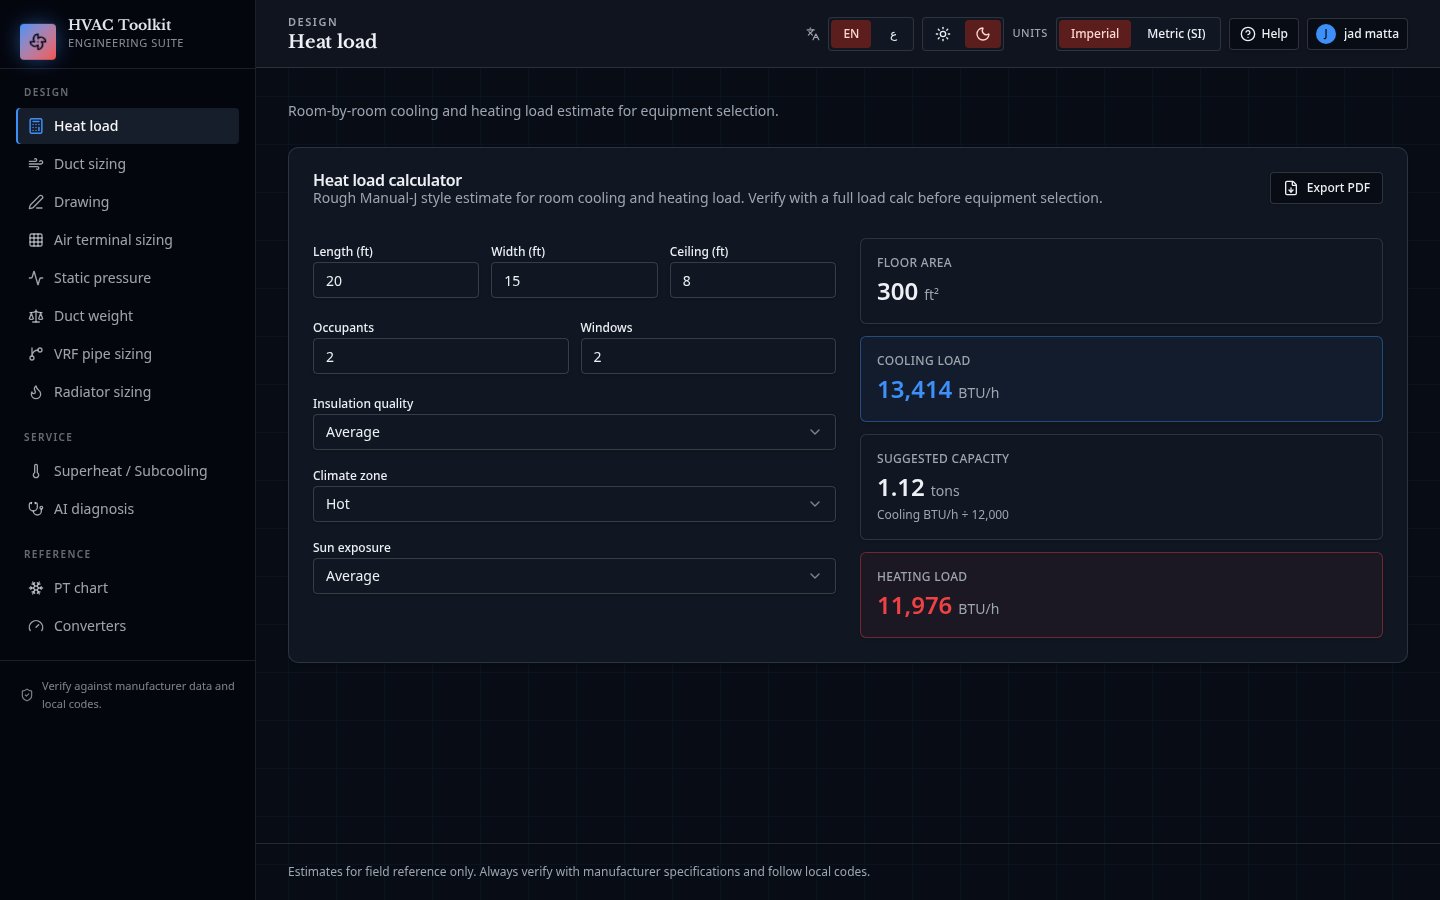The height and width of the screenshot is (900, 1440).
Task: Enable dark theme with moon icon
Action: pos(983,34)
